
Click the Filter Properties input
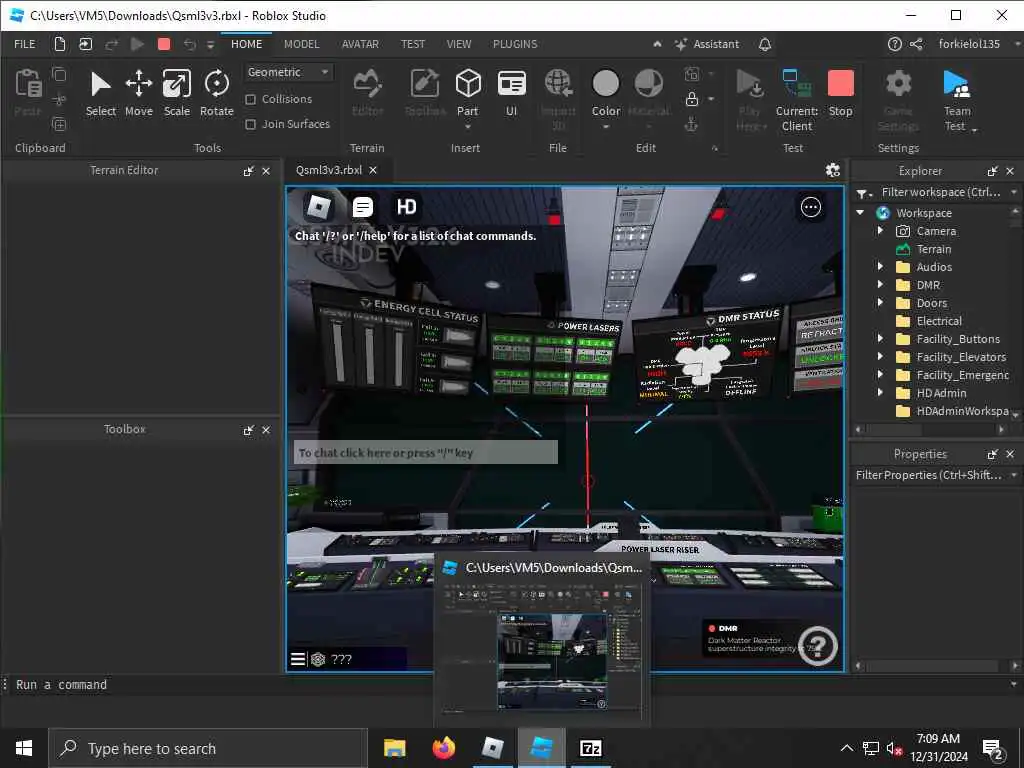(929, 475)
